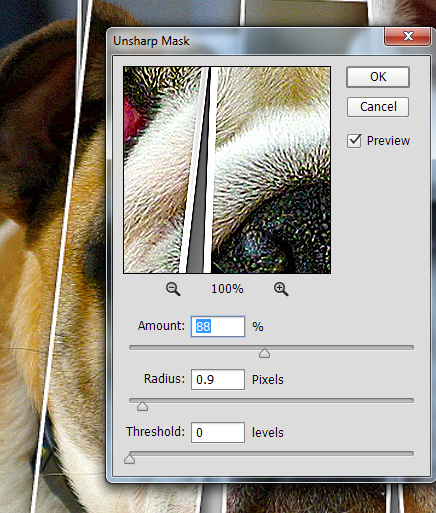The height and width of the screenshot is (513, 436).
Task: Click the 100% preview zoom level label
Action: (x=227, y=289)
